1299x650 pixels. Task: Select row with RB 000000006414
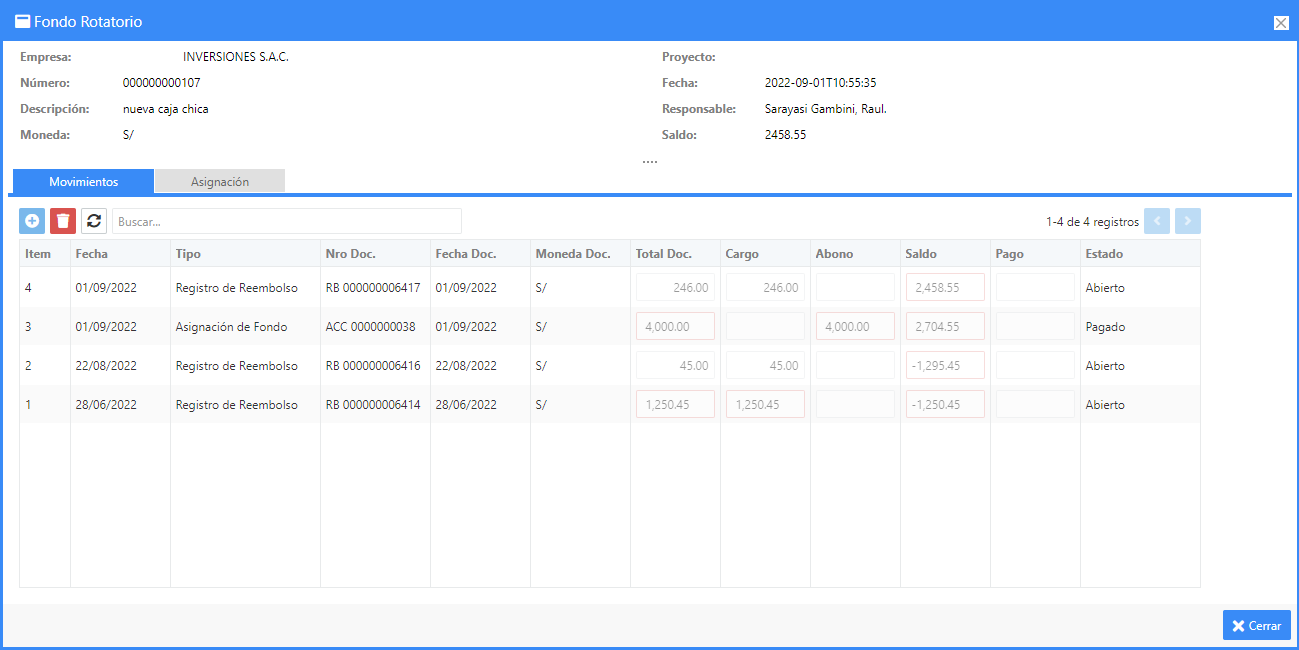click(610, 404)
